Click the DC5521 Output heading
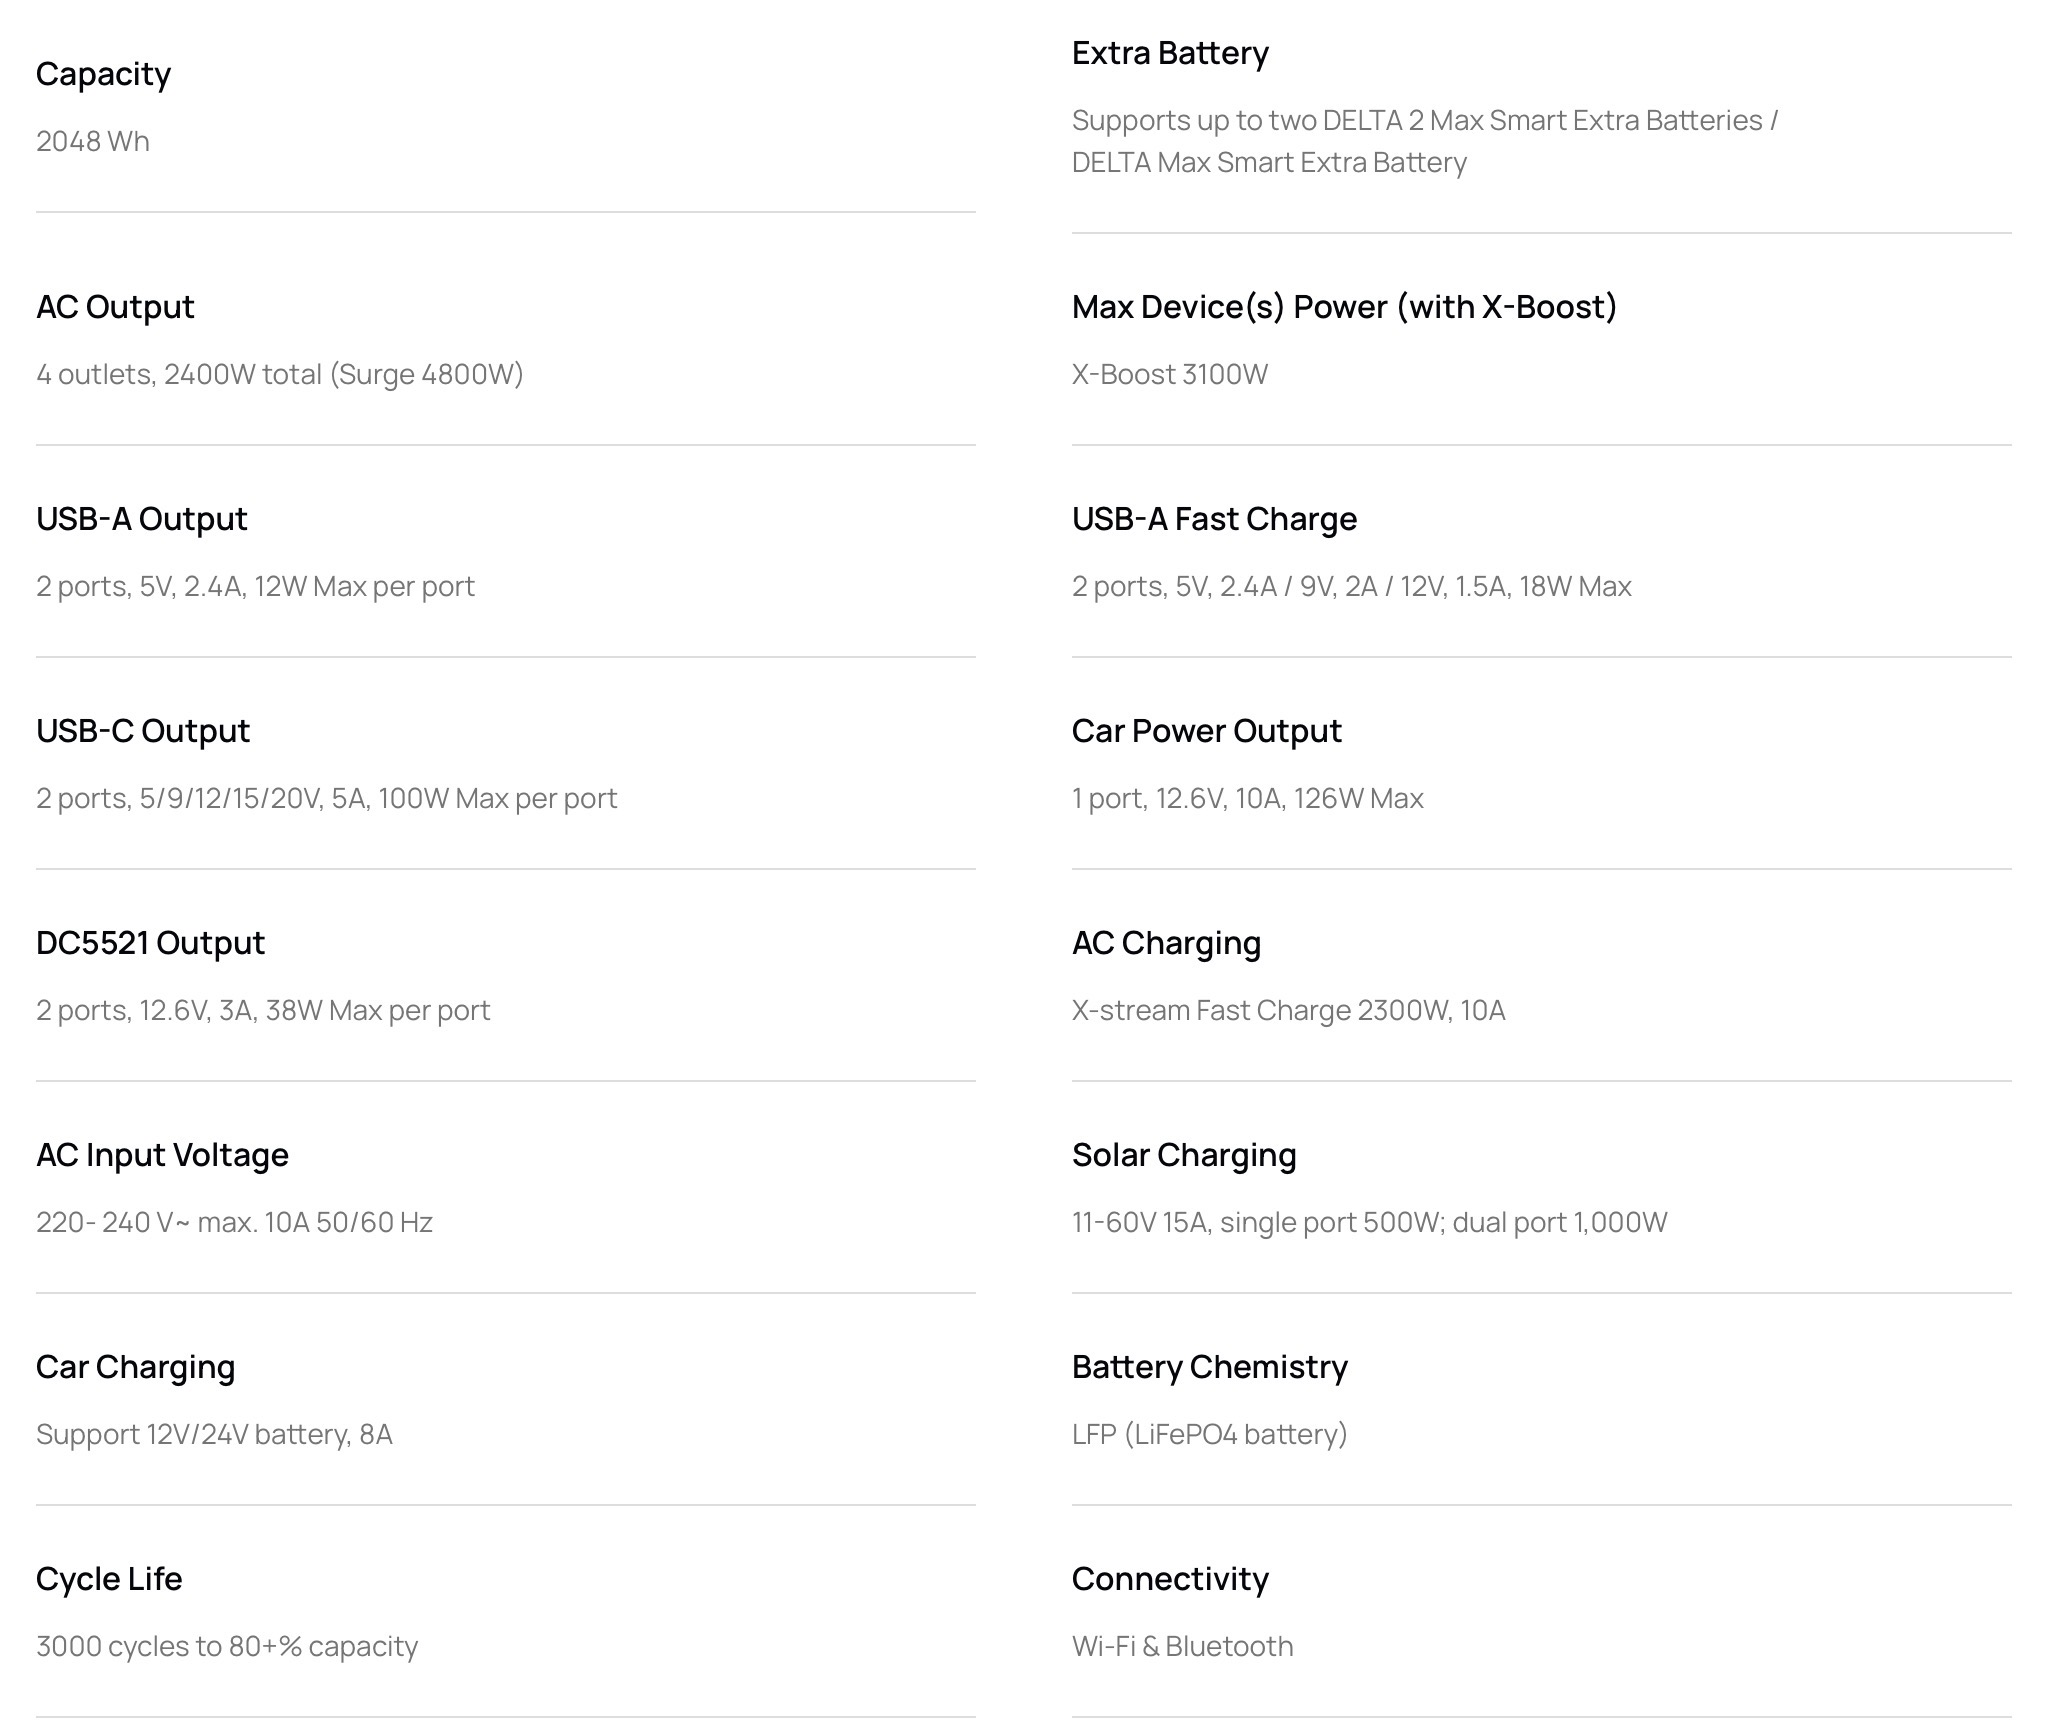The height and width of the screenshot is (1736, 2048). (150, 943)
